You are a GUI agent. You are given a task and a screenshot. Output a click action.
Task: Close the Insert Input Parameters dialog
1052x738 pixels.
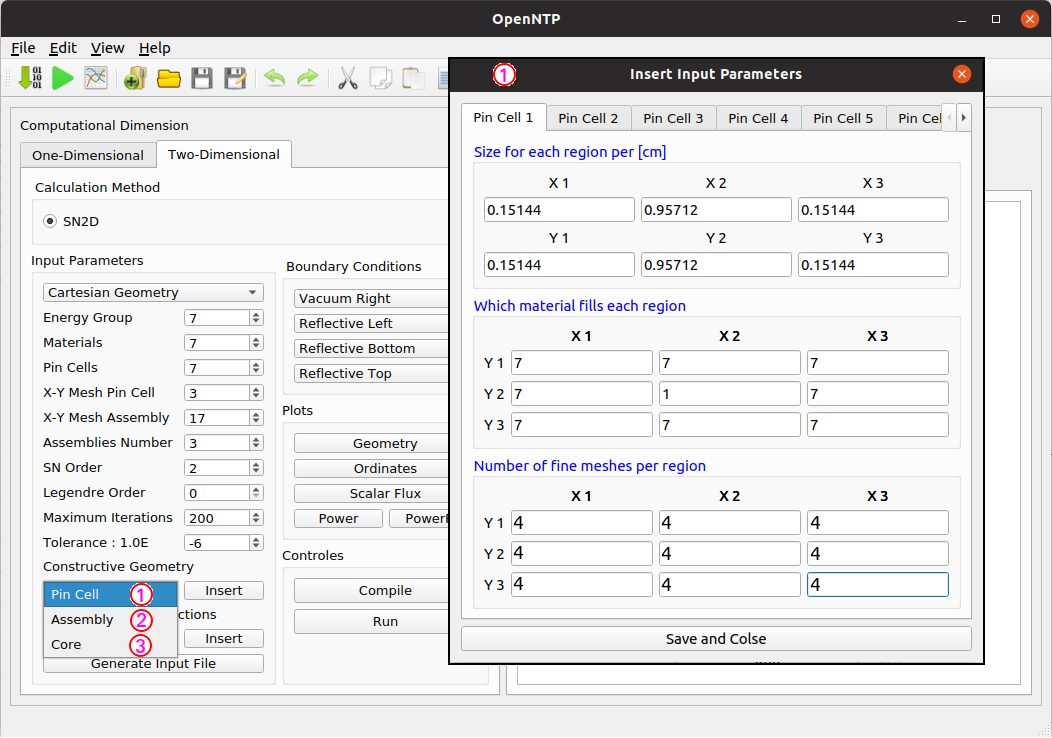961,74
